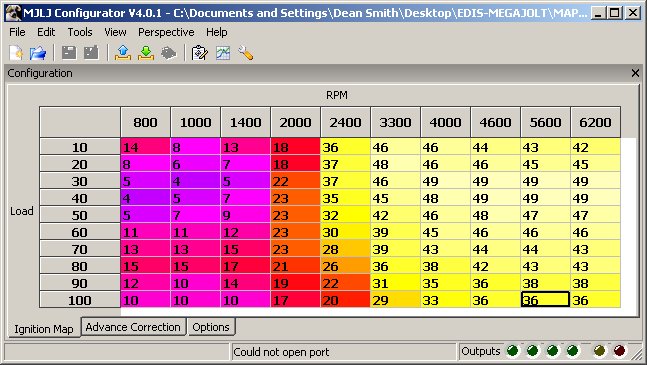Select cell 4 at load 30, 1000 RPM
Viewport: 647px width, 365px height.
(196, 181)
